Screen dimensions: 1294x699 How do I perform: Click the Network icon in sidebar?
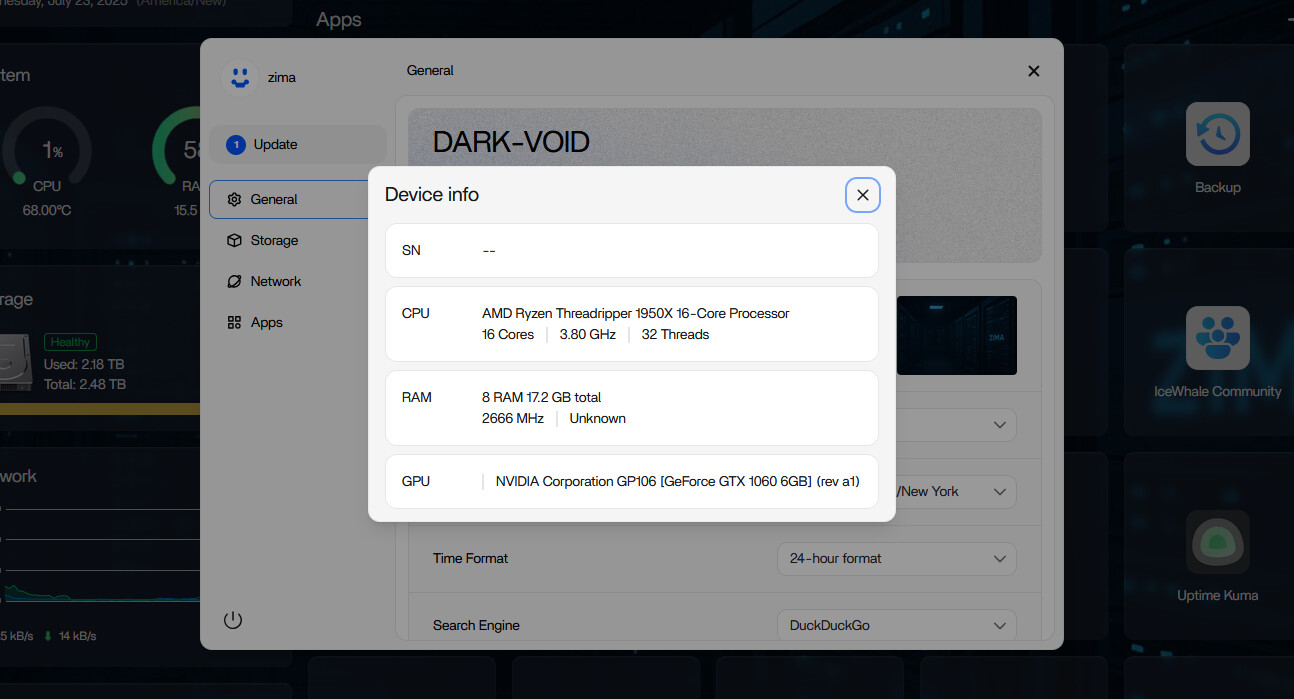click(234, 281)
